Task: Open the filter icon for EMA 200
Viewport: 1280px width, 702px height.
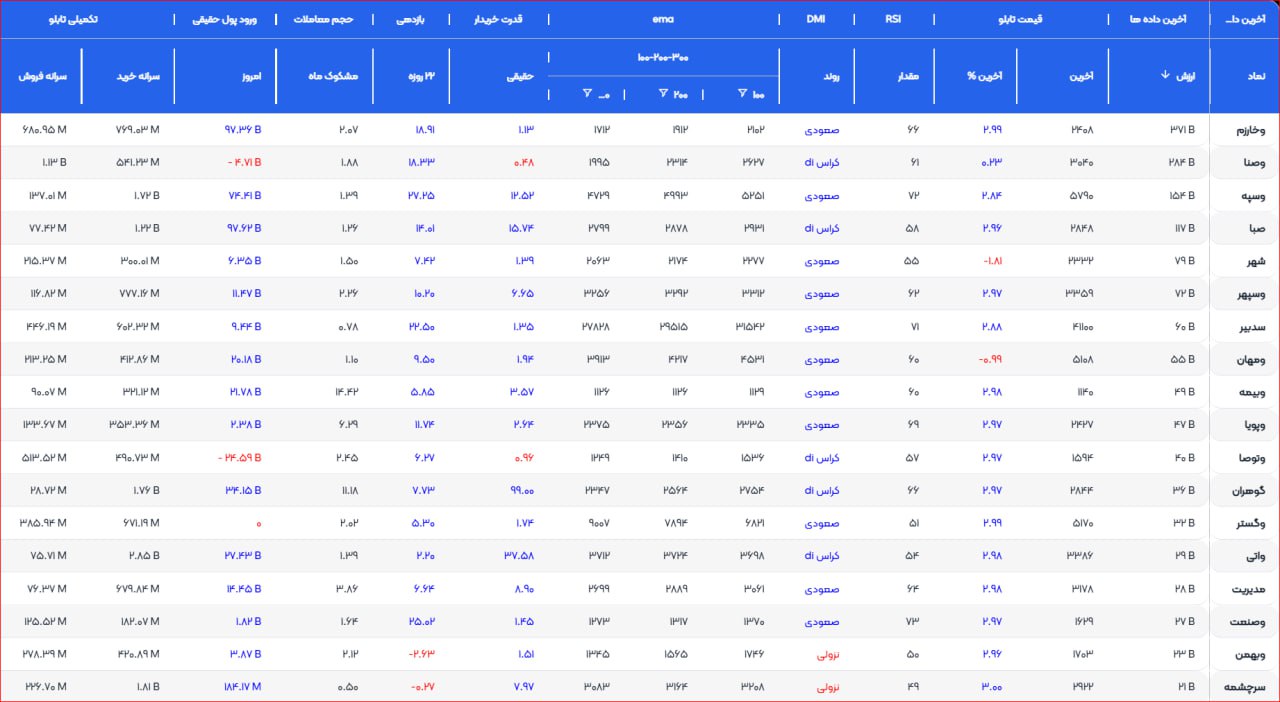Action: pos(664,94)
